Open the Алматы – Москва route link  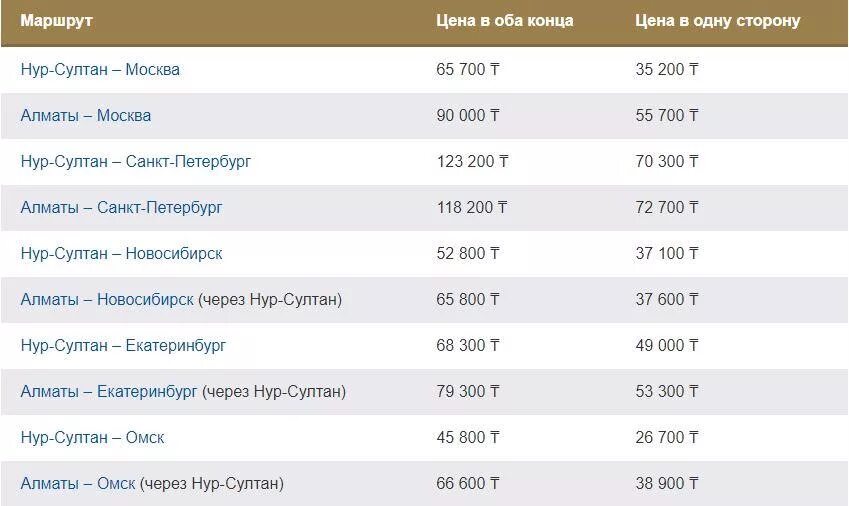86,115
